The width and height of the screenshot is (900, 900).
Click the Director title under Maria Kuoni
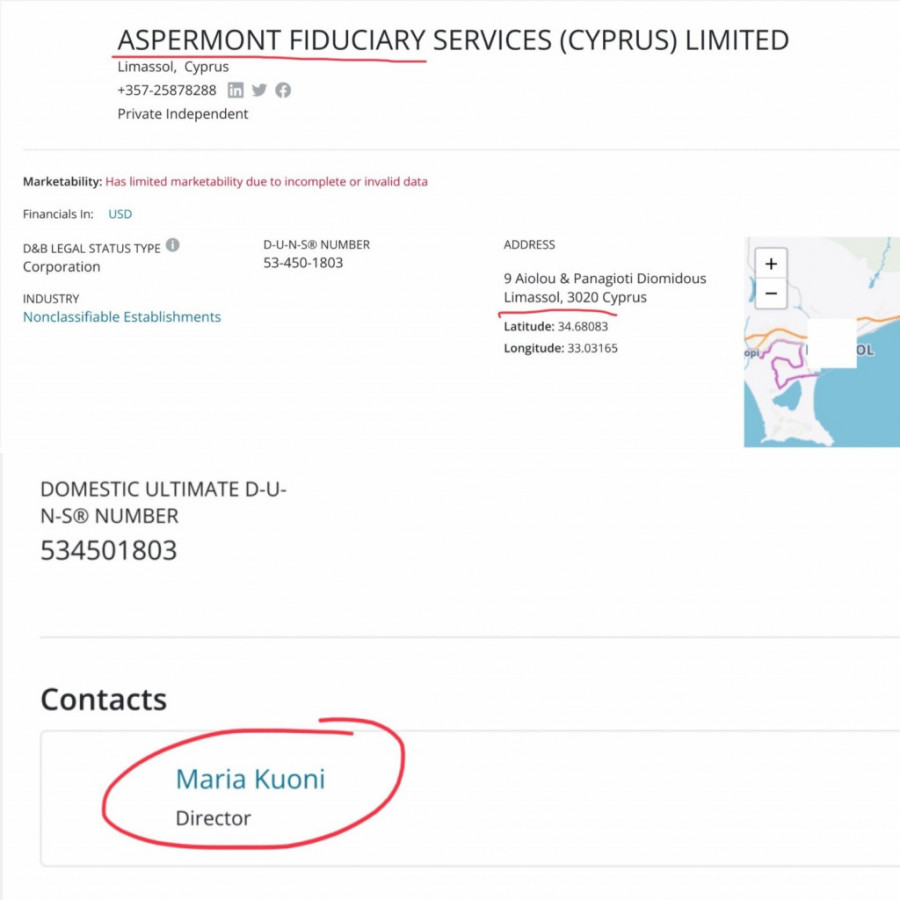coord(213,818)
